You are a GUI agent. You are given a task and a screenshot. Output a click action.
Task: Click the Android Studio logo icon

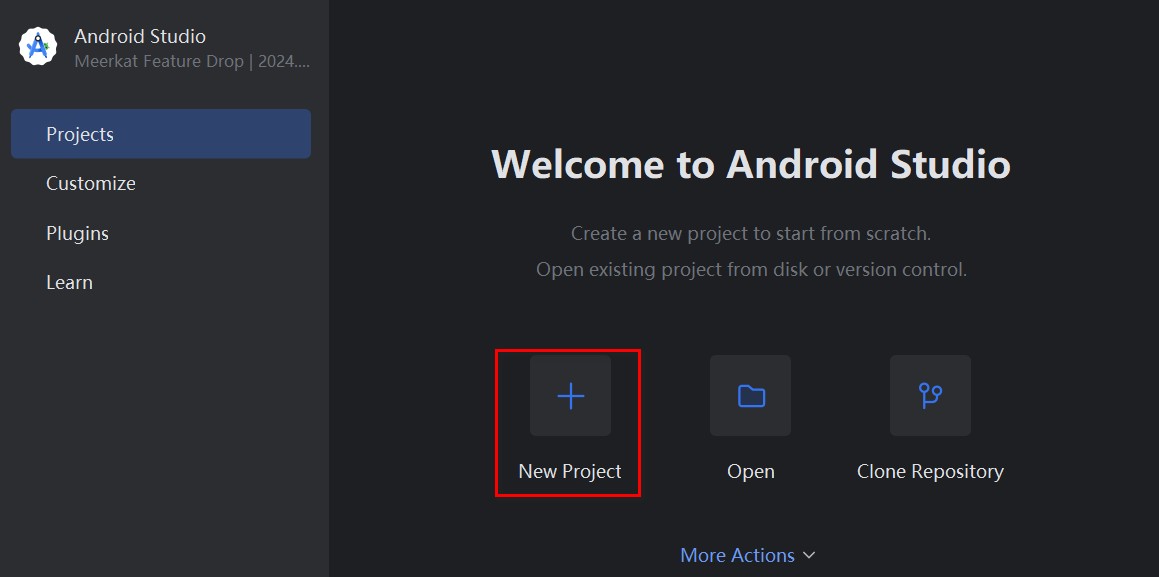coord(38,47)
